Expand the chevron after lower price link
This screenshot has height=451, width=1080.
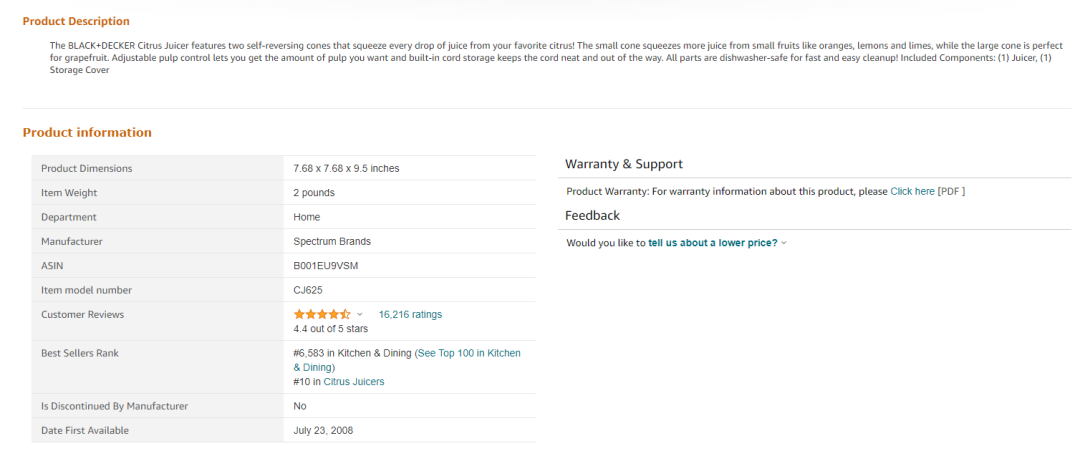tap(784, 243)
